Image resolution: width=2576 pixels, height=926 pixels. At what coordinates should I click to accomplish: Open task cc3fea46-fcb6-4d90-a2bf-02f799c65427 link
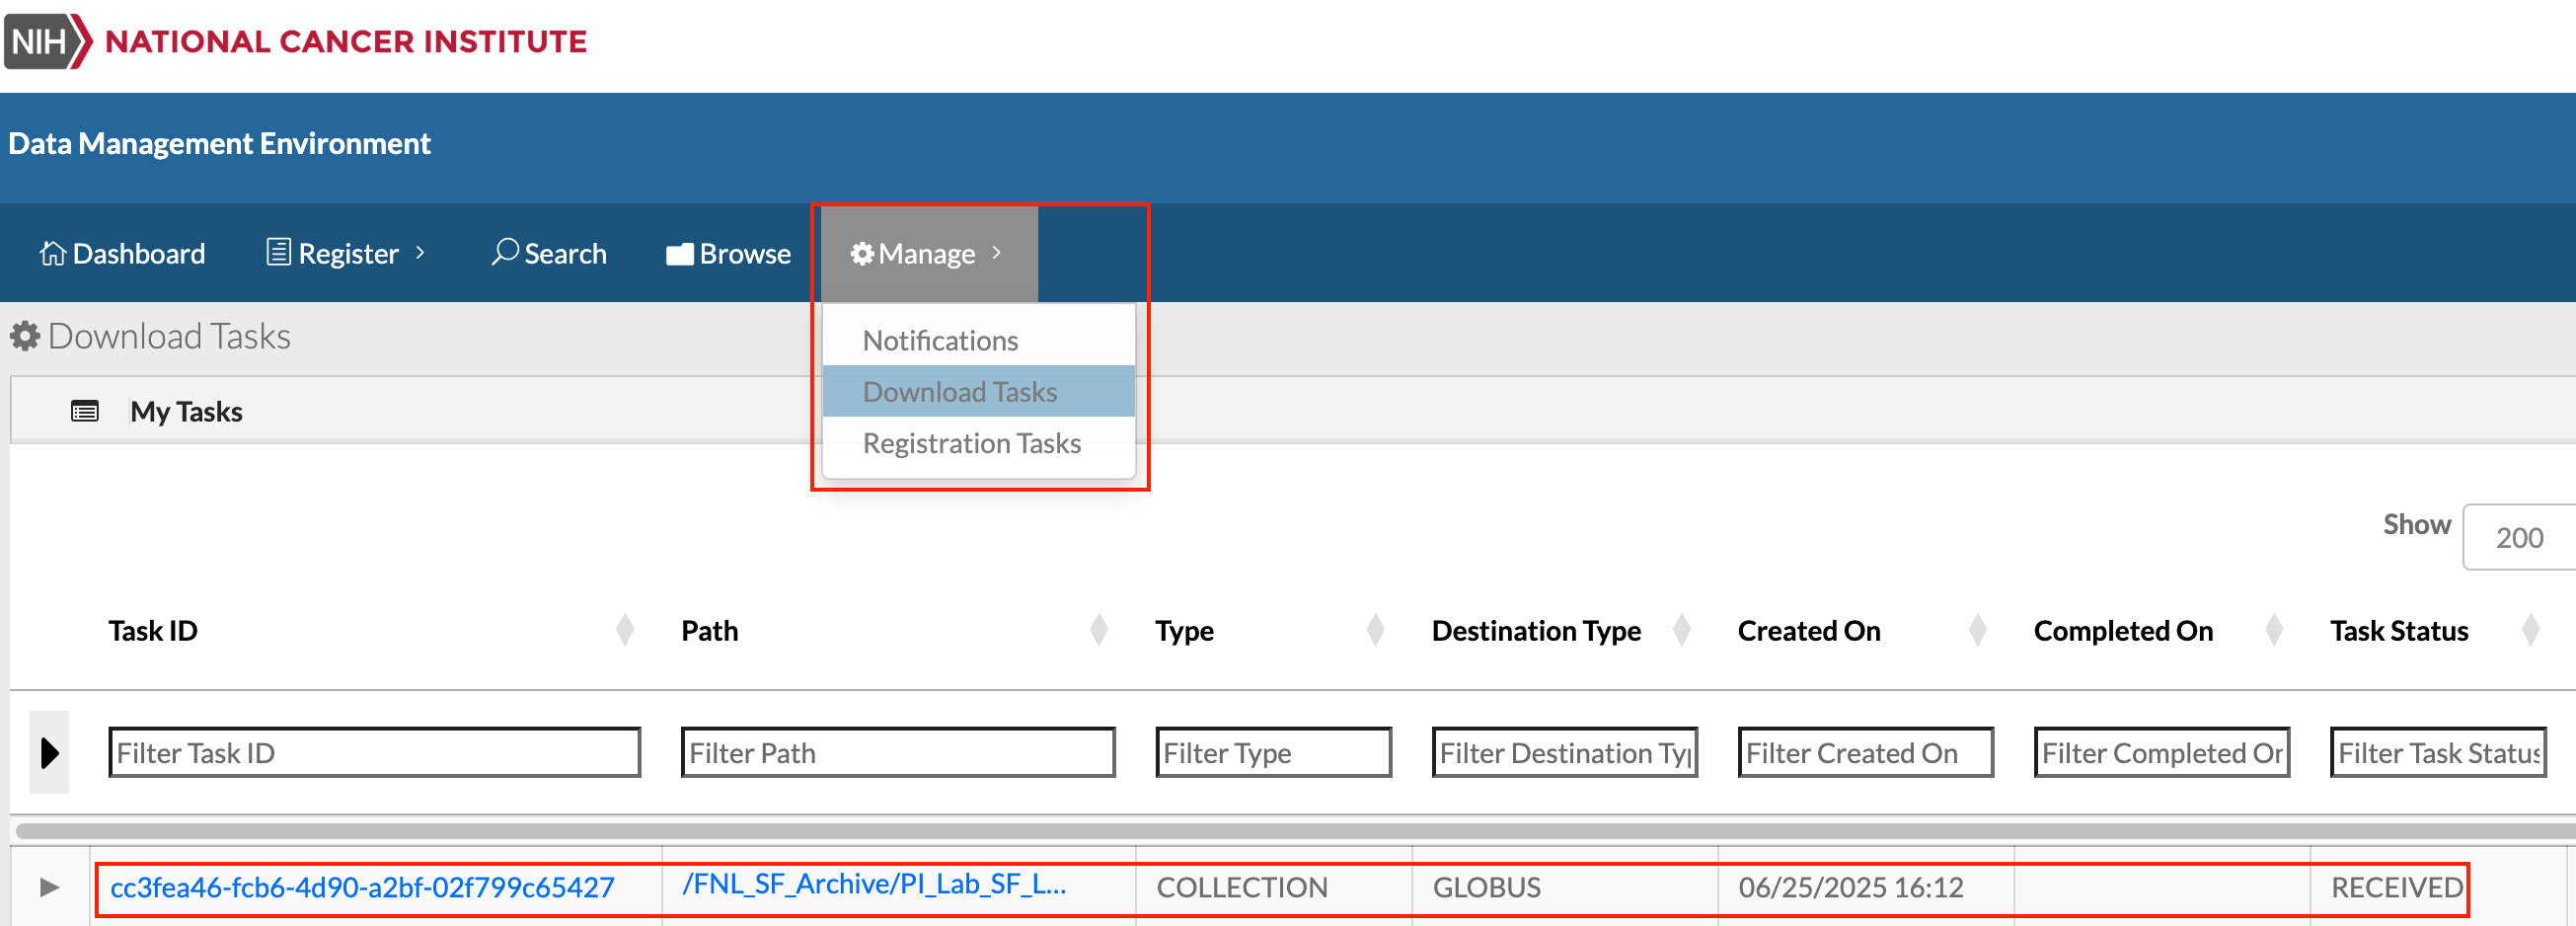coord(362,887)
